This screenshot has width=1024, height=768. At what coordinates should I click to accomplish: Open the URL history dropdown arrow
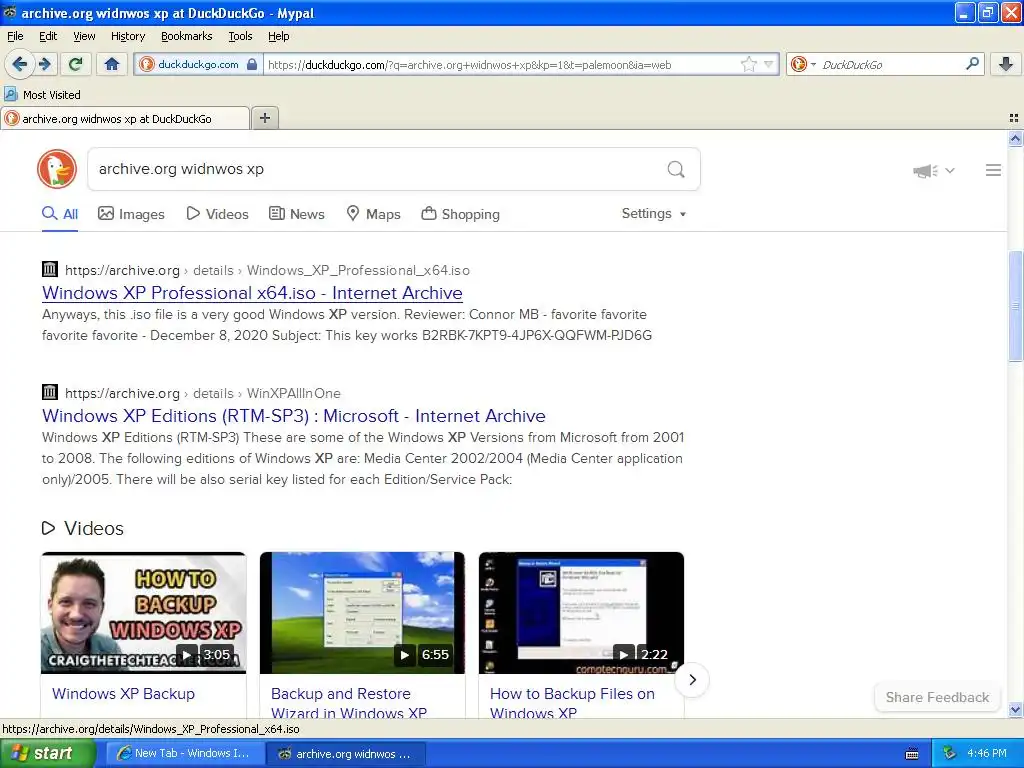(769, 64)
